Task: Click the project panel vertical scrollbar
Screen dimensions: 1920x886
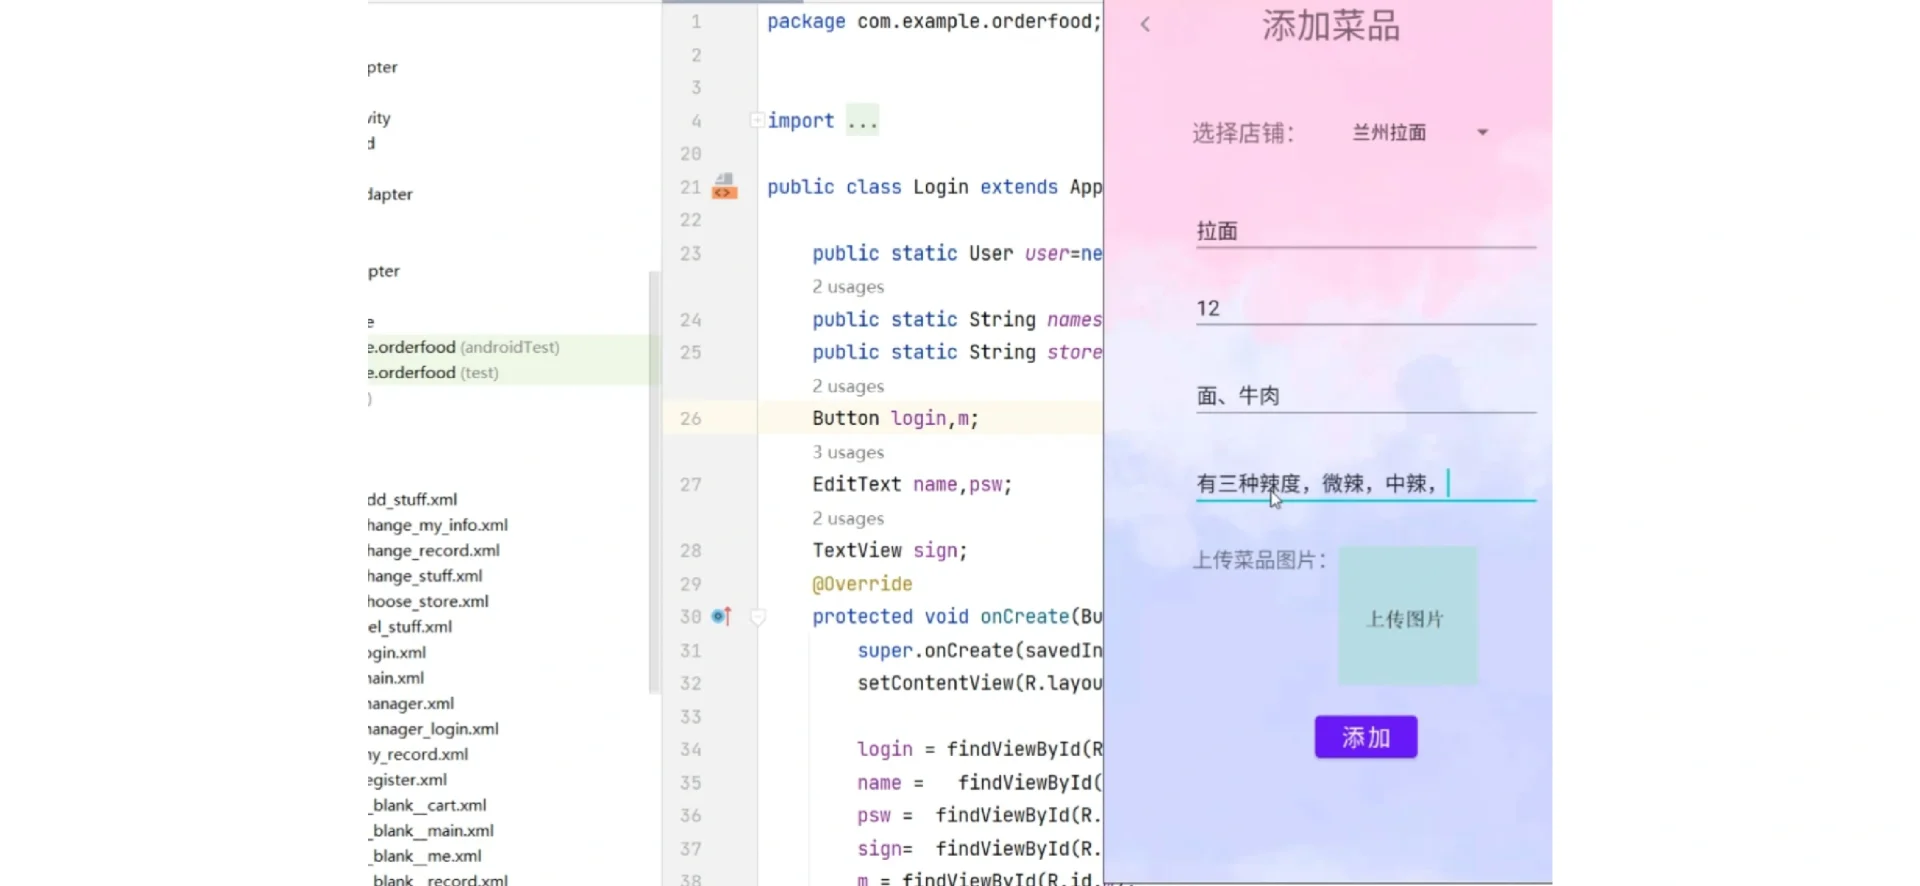Action: tap(655, 480)
